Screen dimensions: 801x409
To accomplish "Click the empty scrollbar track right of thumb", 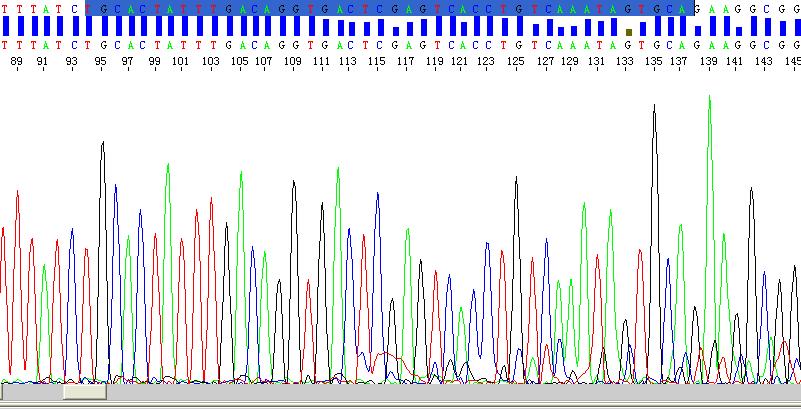I will coord(450,392).
